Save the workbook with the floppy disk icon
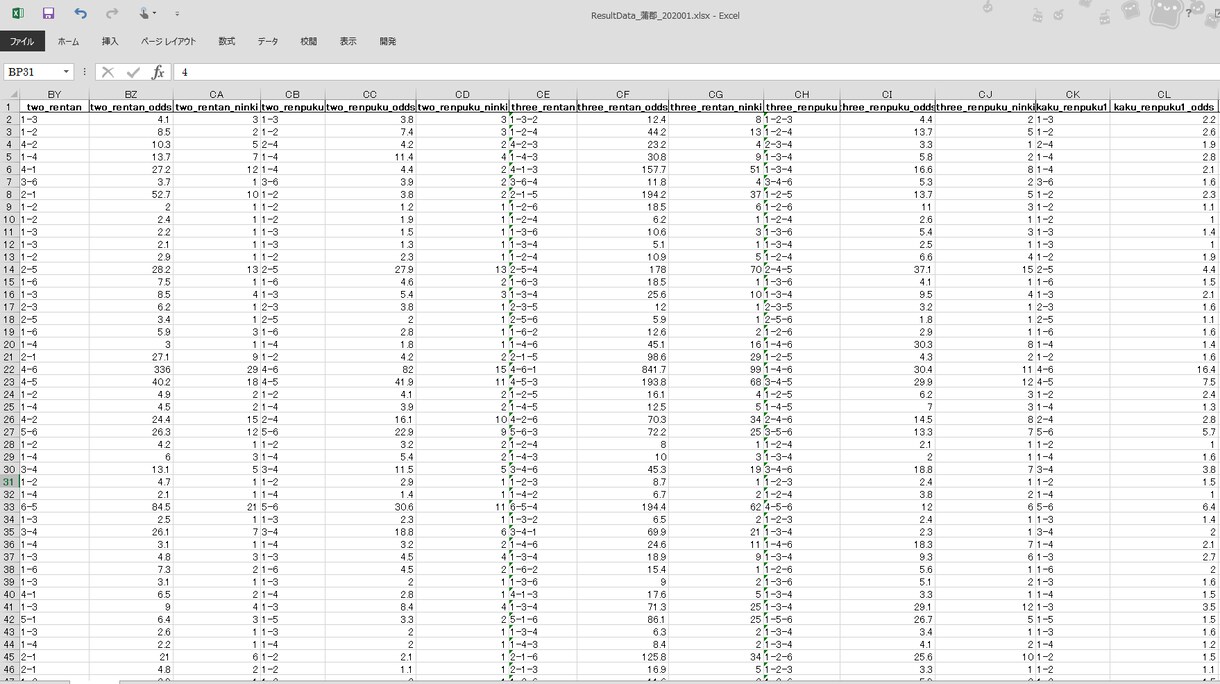Image resolution: width=1220 pixels, height=684 pixels. click(49, 13)
